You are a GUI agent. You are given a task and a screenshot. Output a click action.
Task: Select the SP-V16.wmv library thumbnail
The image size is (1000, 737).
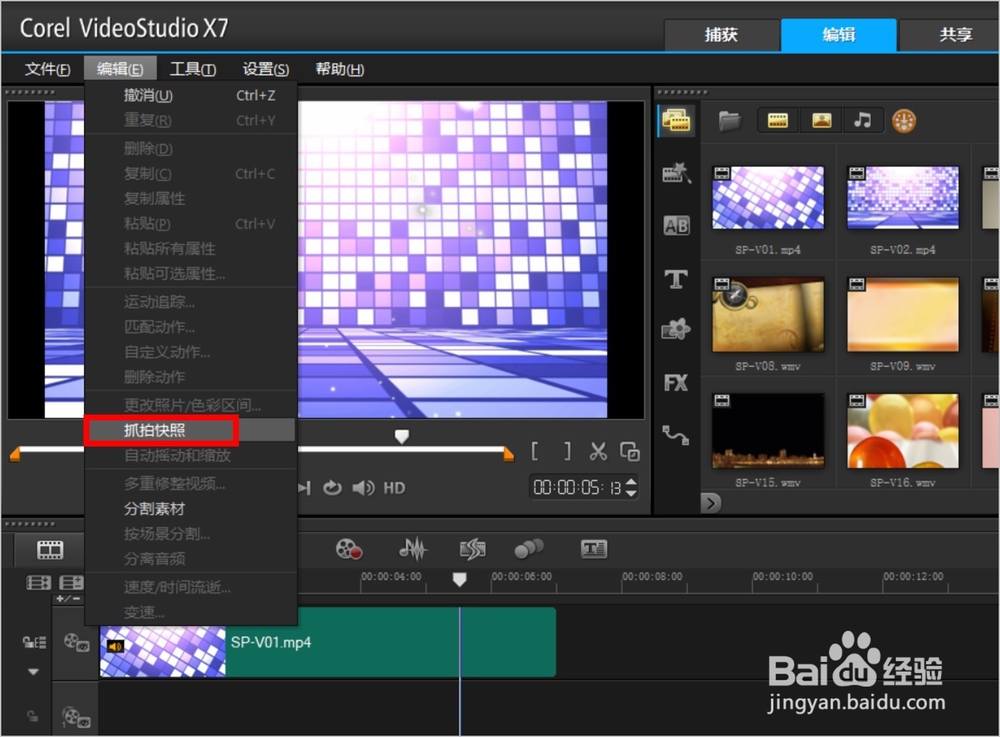[x=902, y=431]
